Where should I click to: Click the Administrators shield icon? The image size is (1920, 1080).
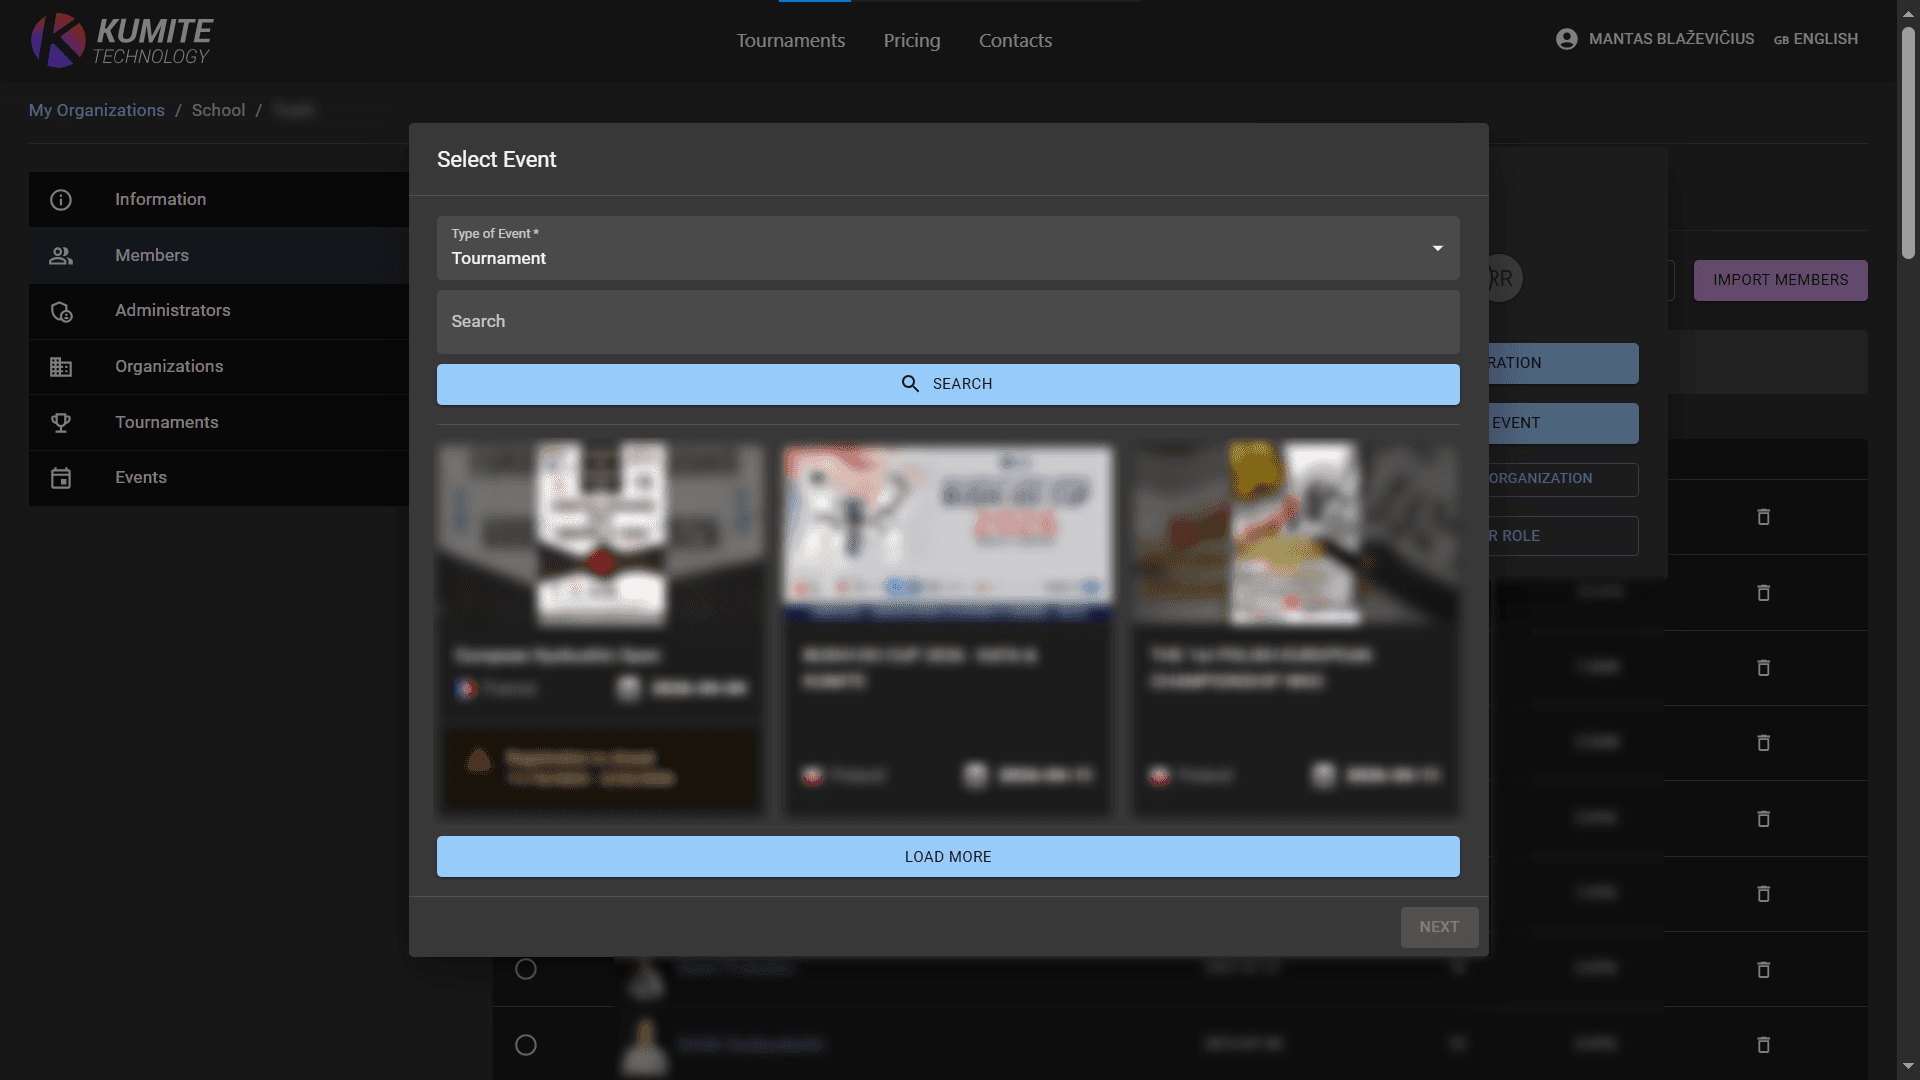point(61,311)
